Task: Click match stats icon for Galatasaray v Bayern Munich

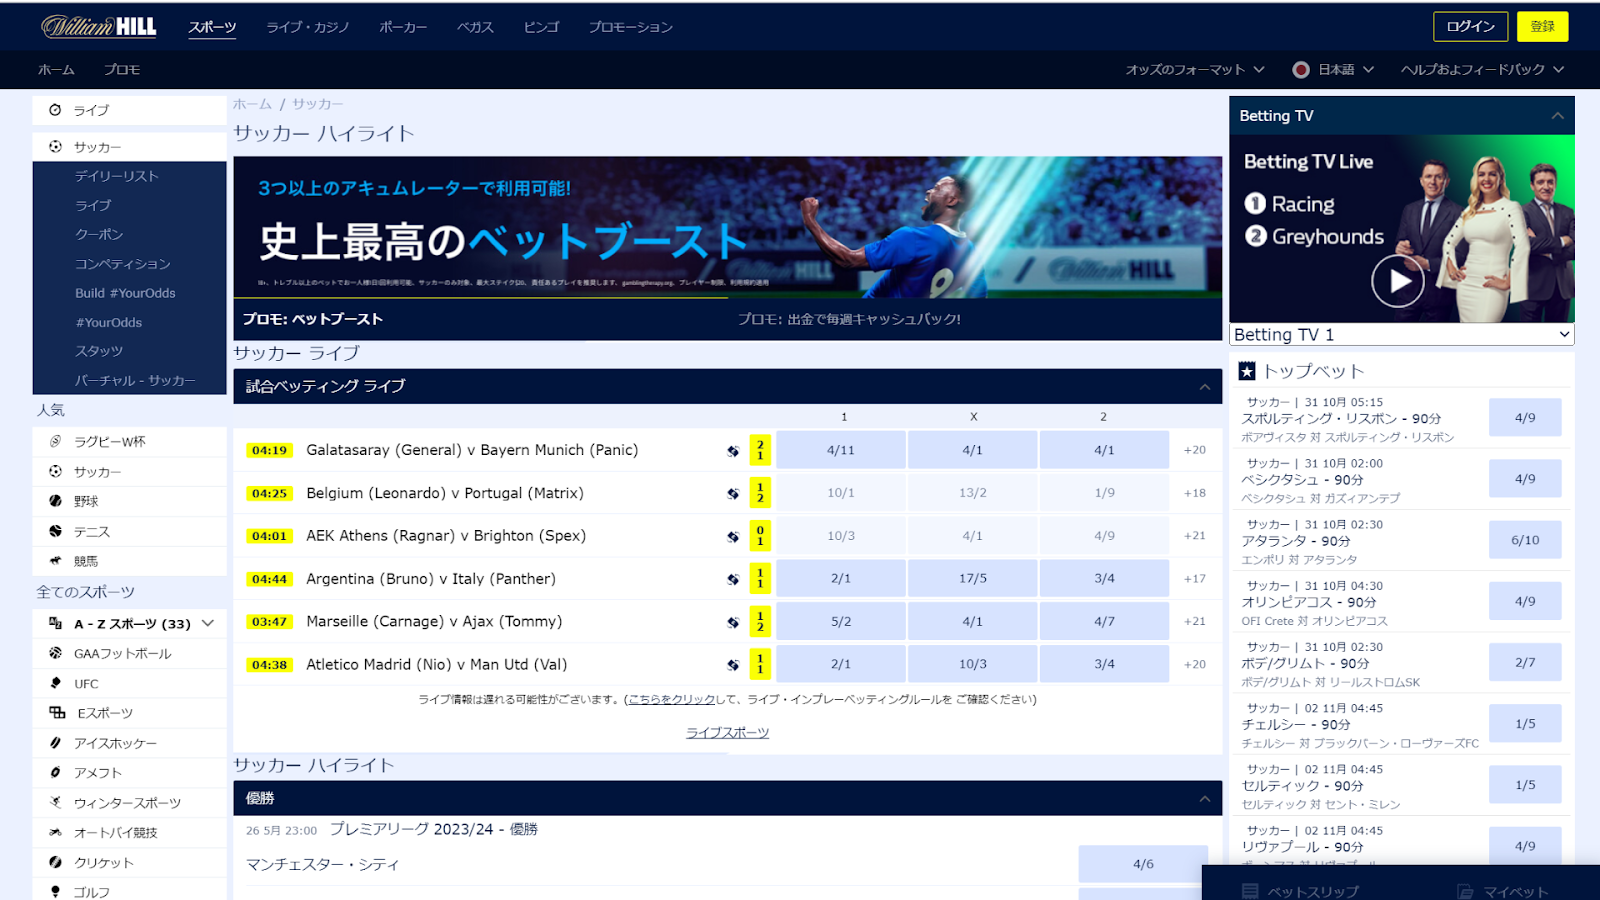Action: tap(733, 451)
